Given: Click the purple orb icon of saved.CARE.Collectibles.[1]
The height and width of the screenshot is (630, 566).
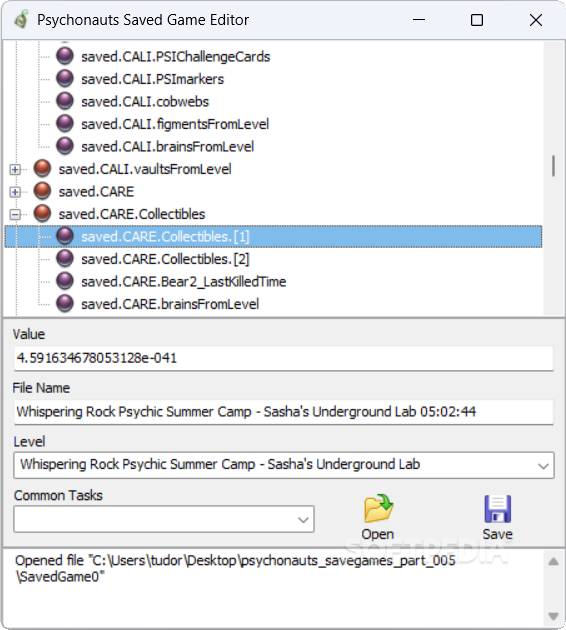Looking at the screenshot, I should pos(65,236).
